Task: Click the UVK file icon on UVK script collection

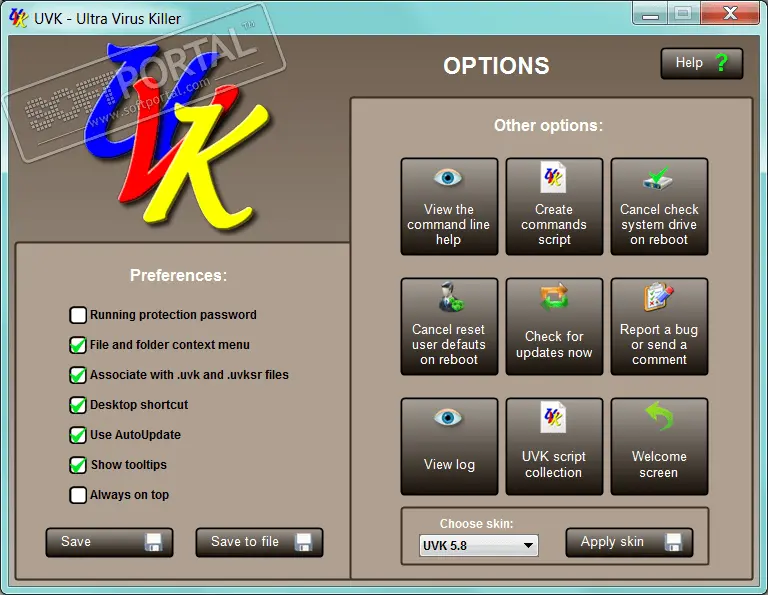Action: coord(553,417)
